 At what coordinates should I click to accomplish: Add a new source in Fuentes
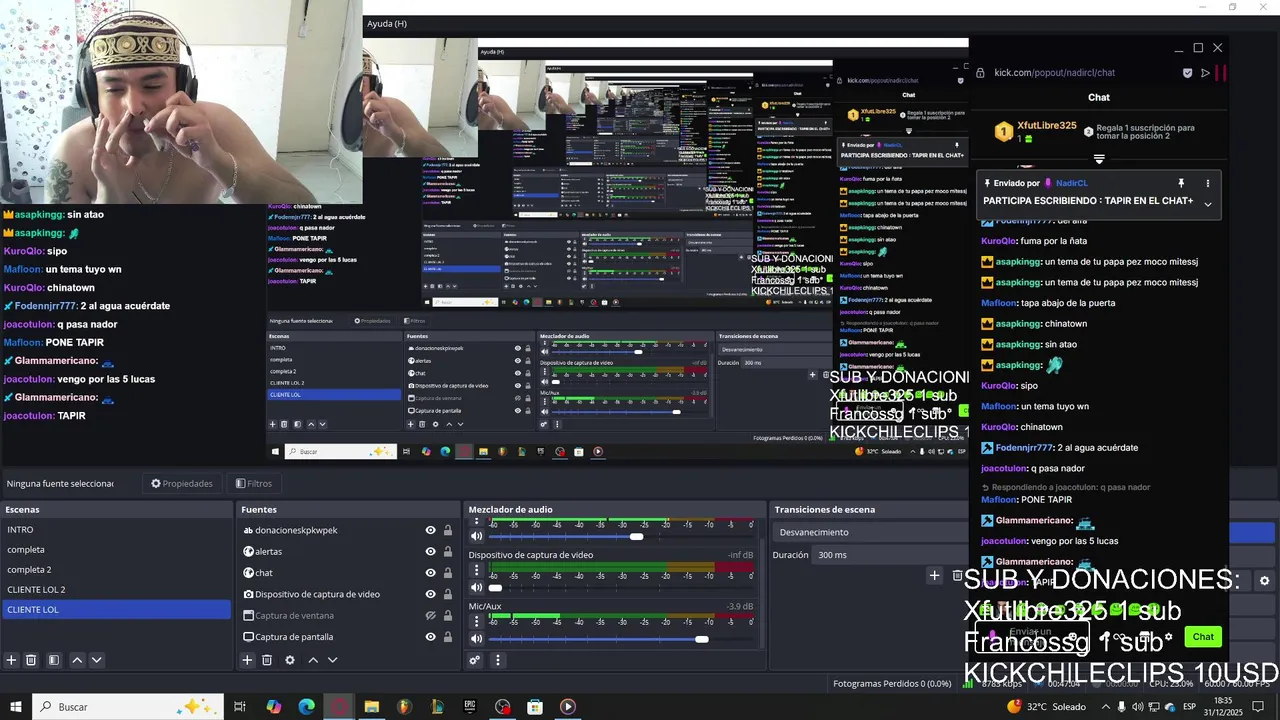click(x=247, y=660)
